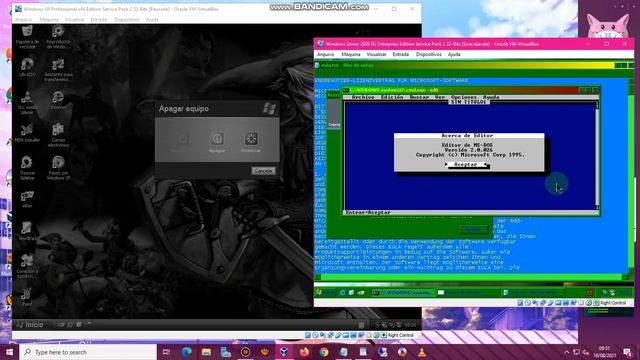Open Google Chrome from the taskbar
640x360 pixels.
click(x=324, y=352)
